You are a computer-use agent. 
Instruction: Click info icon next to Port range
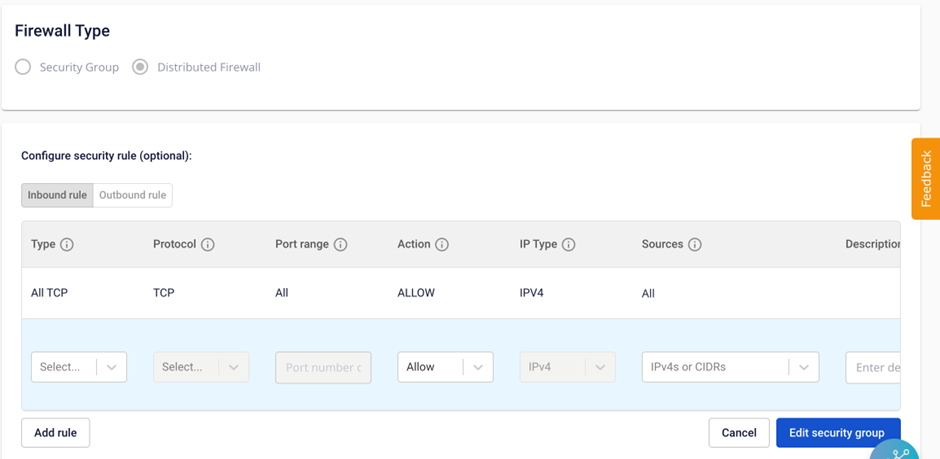pos(340,244)
